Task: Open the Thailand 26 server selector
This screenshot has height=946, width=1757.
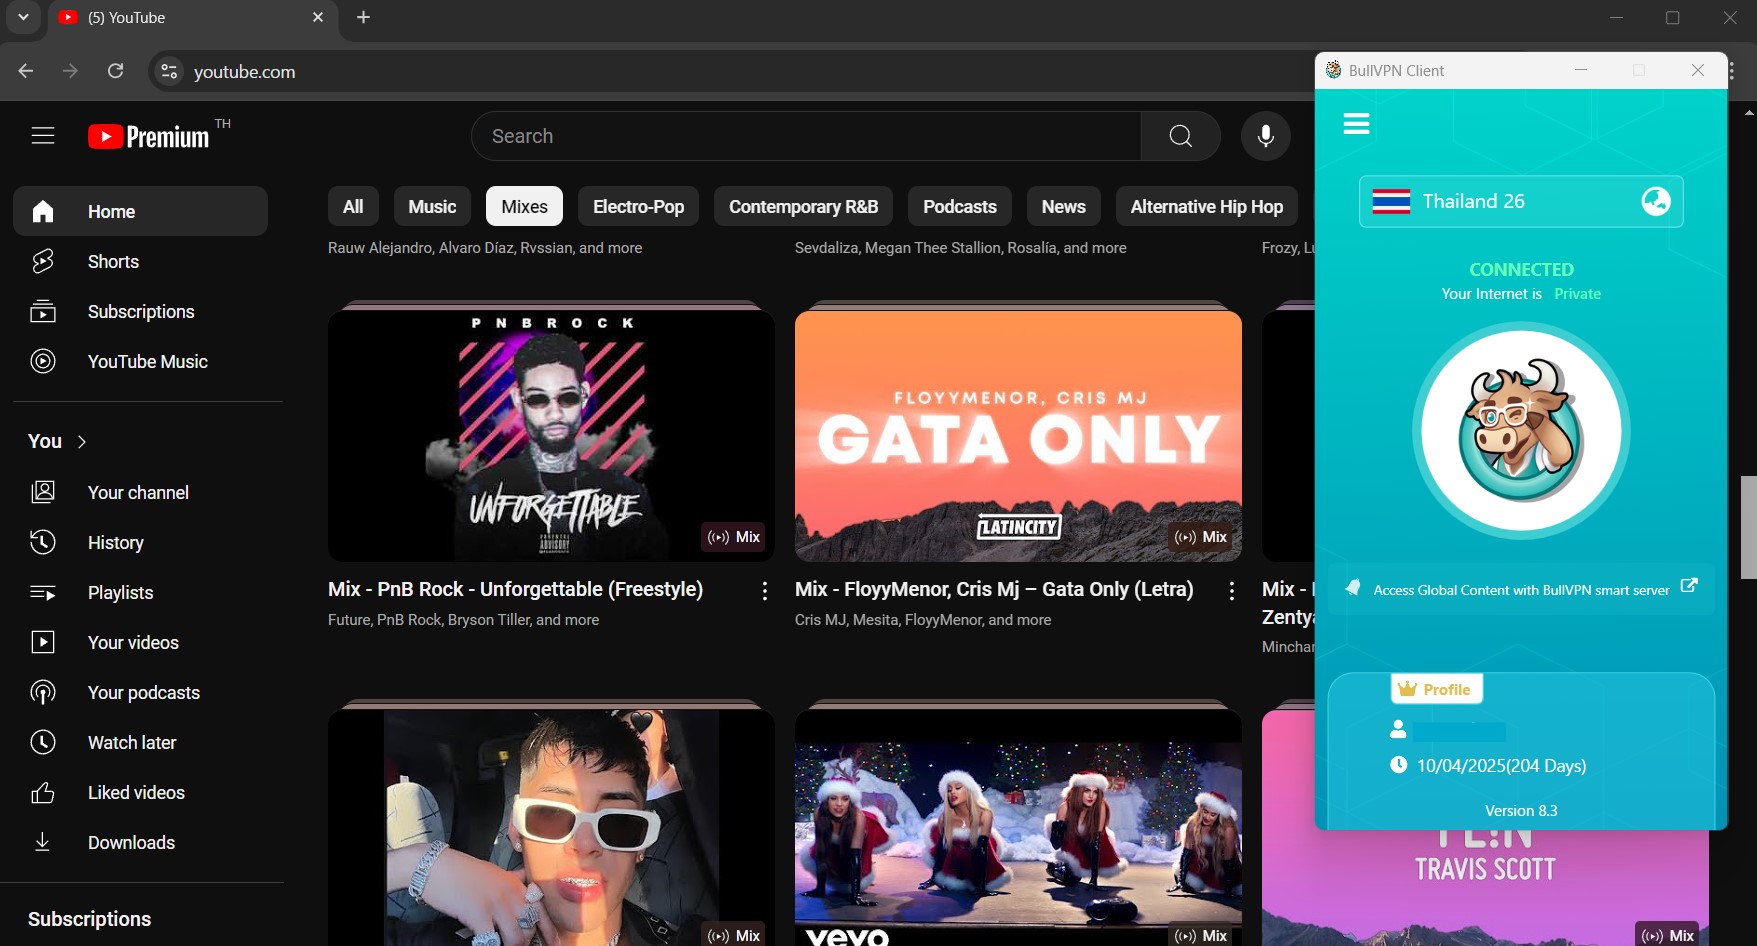Action: click(x=1521, y=201)
